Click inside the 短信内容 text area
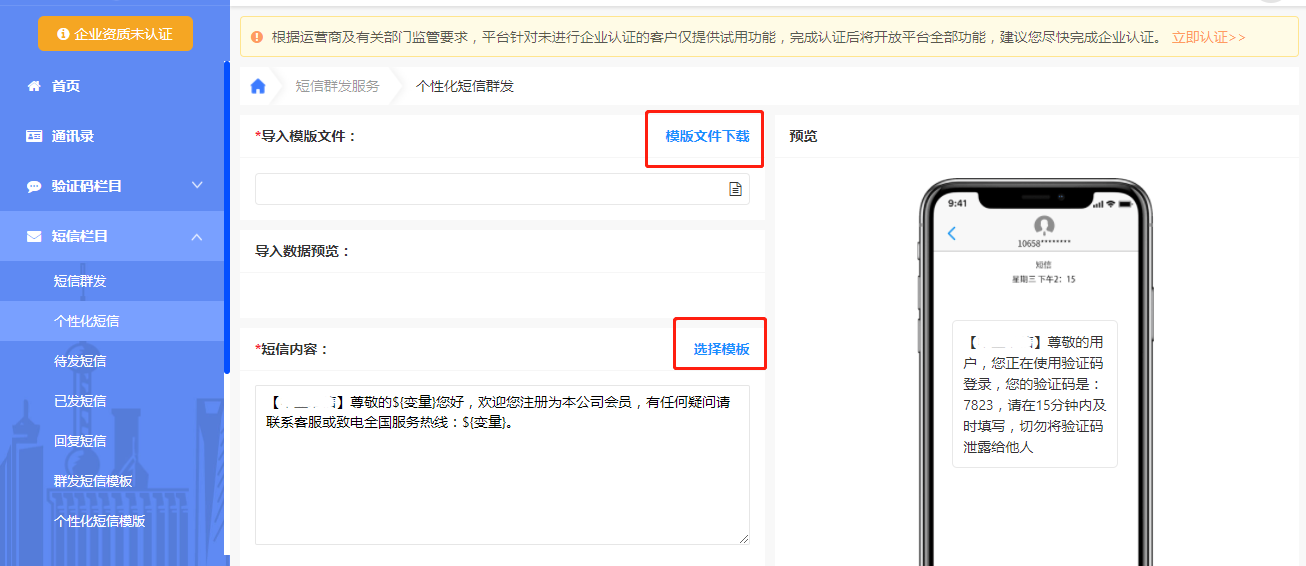 tap(502, 480)
